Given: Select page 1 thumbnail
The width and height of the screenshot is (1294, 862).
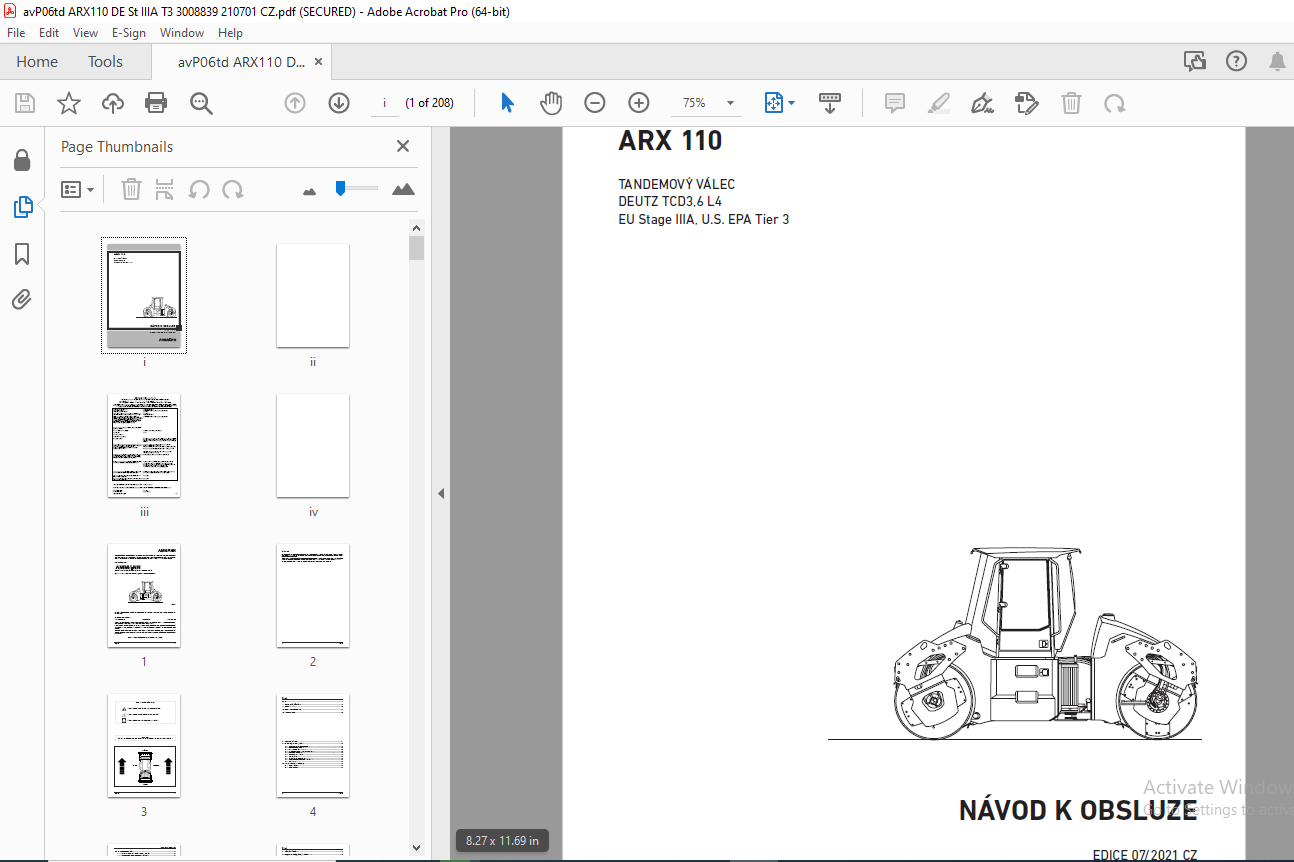Looking at the screenshot, I should click(144, 595).
